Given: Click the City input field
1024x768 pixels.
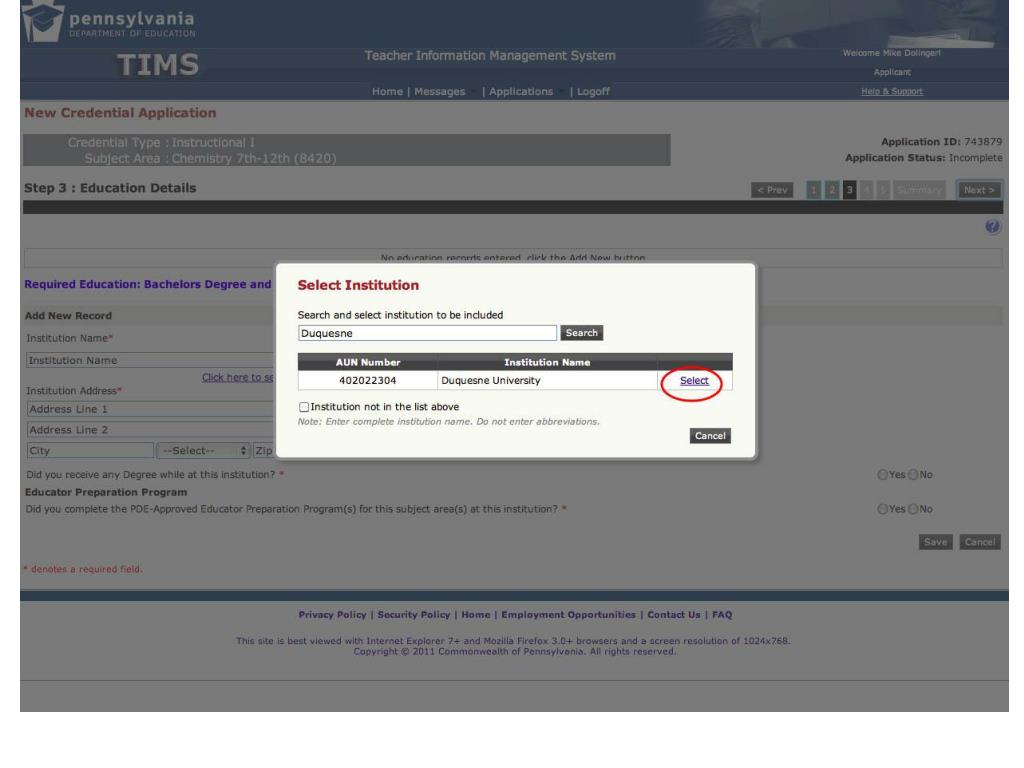Looking at the screenshot, I should [90, 451].
